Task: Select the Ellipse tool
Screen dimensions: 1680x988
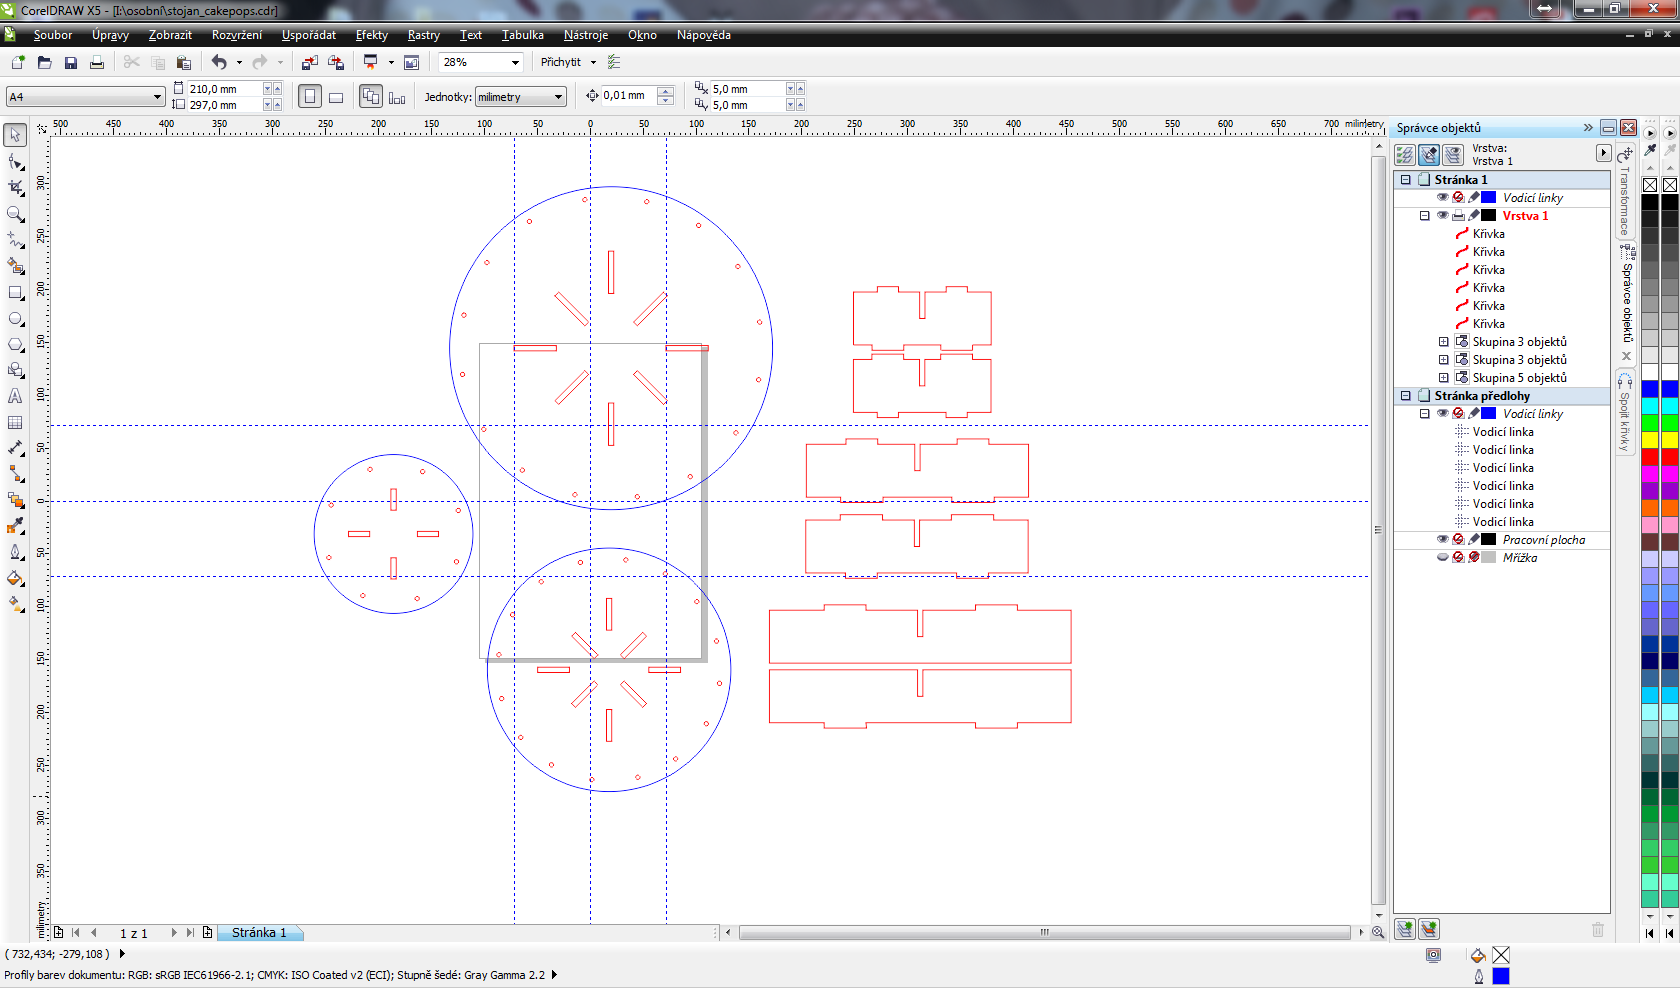Action: tap(15, 319)
